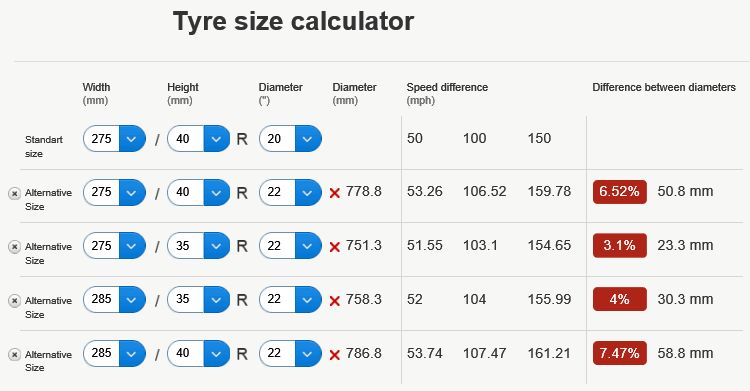The height and width of the screenshot is (391, 750).
Task: Remove the 285/40 R22 alternative size row
Action: [x=14, y=355]
